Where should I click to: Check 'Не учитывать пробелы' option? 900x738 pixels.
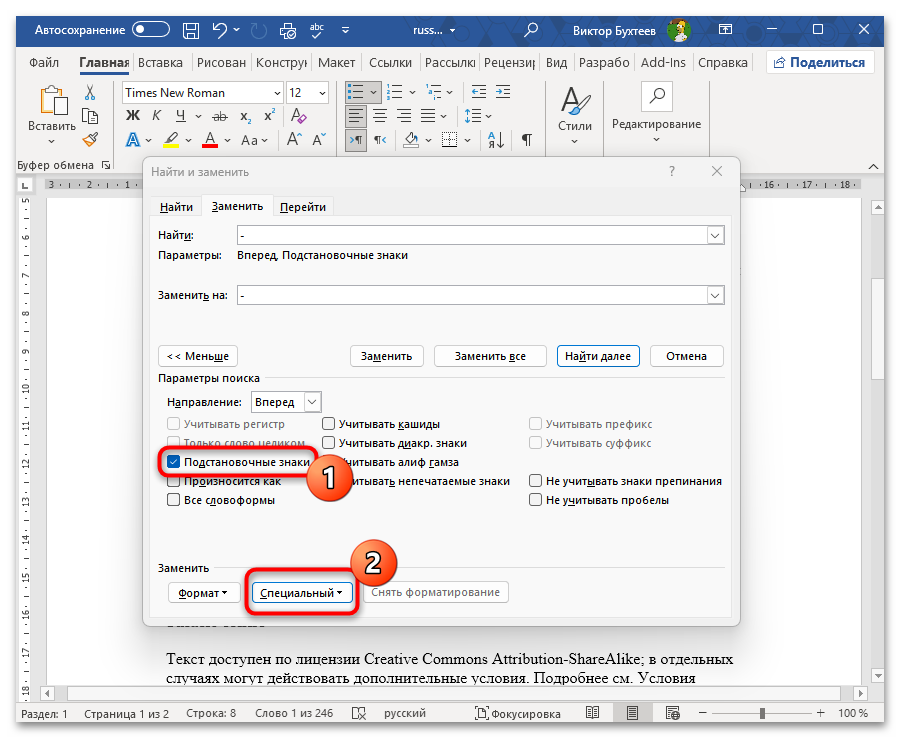tap(536, 500)
